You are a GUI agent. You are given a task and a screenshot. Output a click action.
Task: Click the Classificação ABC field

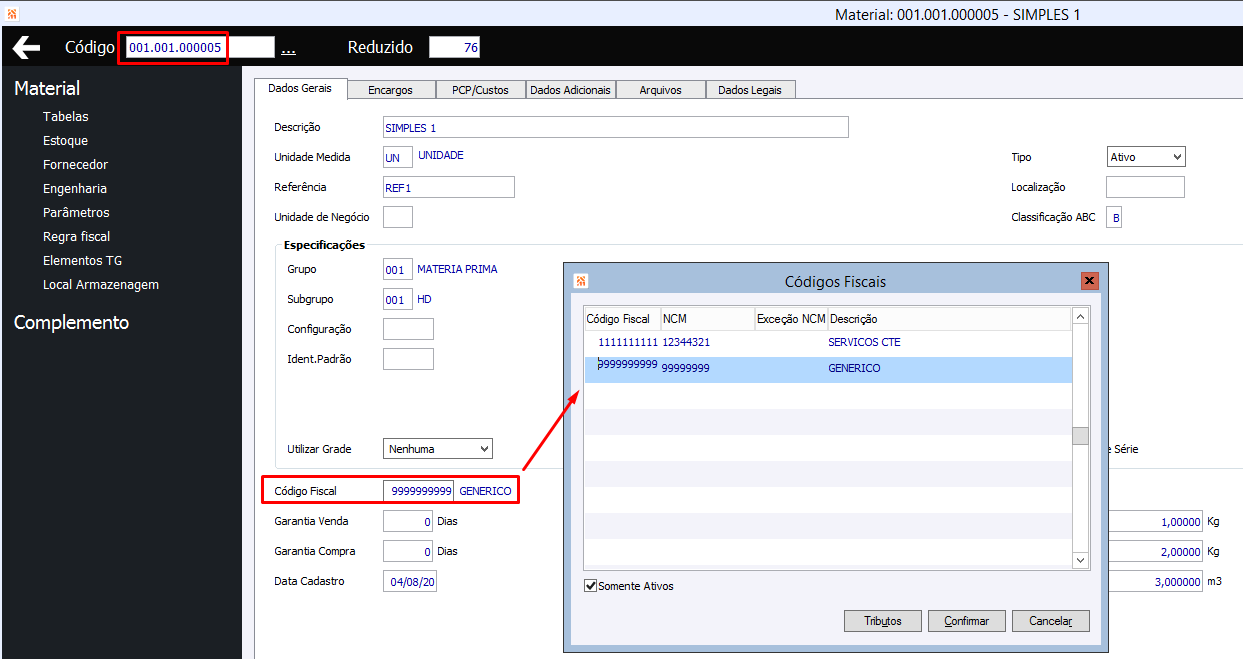(x=1114, y=217)
